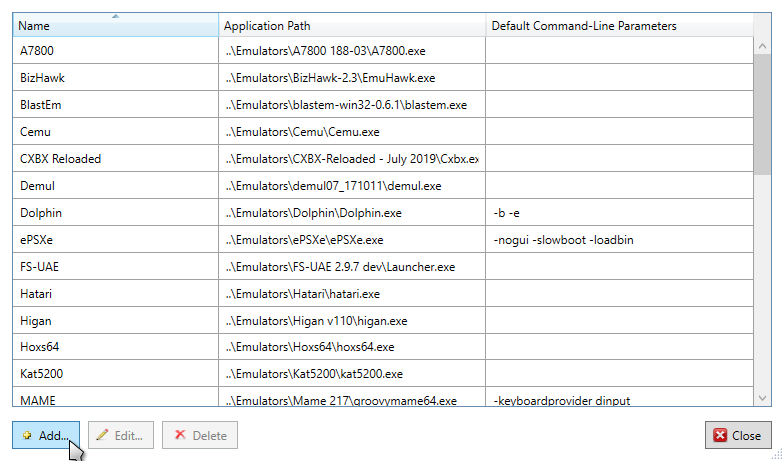784x461 pixels.
Task: Select the FS-UAE emulator row
Action: [383, 266]
